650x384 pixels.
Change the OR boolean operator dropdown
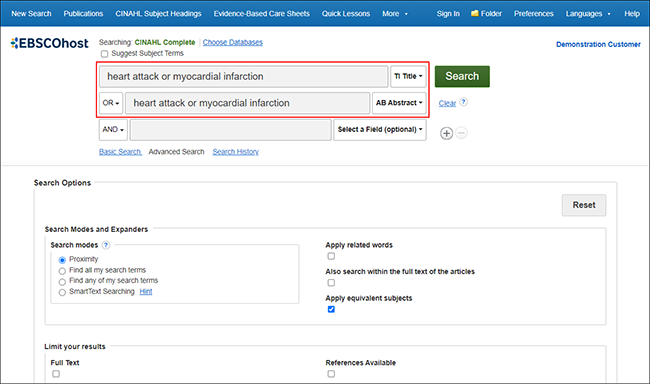click(111, 103)
